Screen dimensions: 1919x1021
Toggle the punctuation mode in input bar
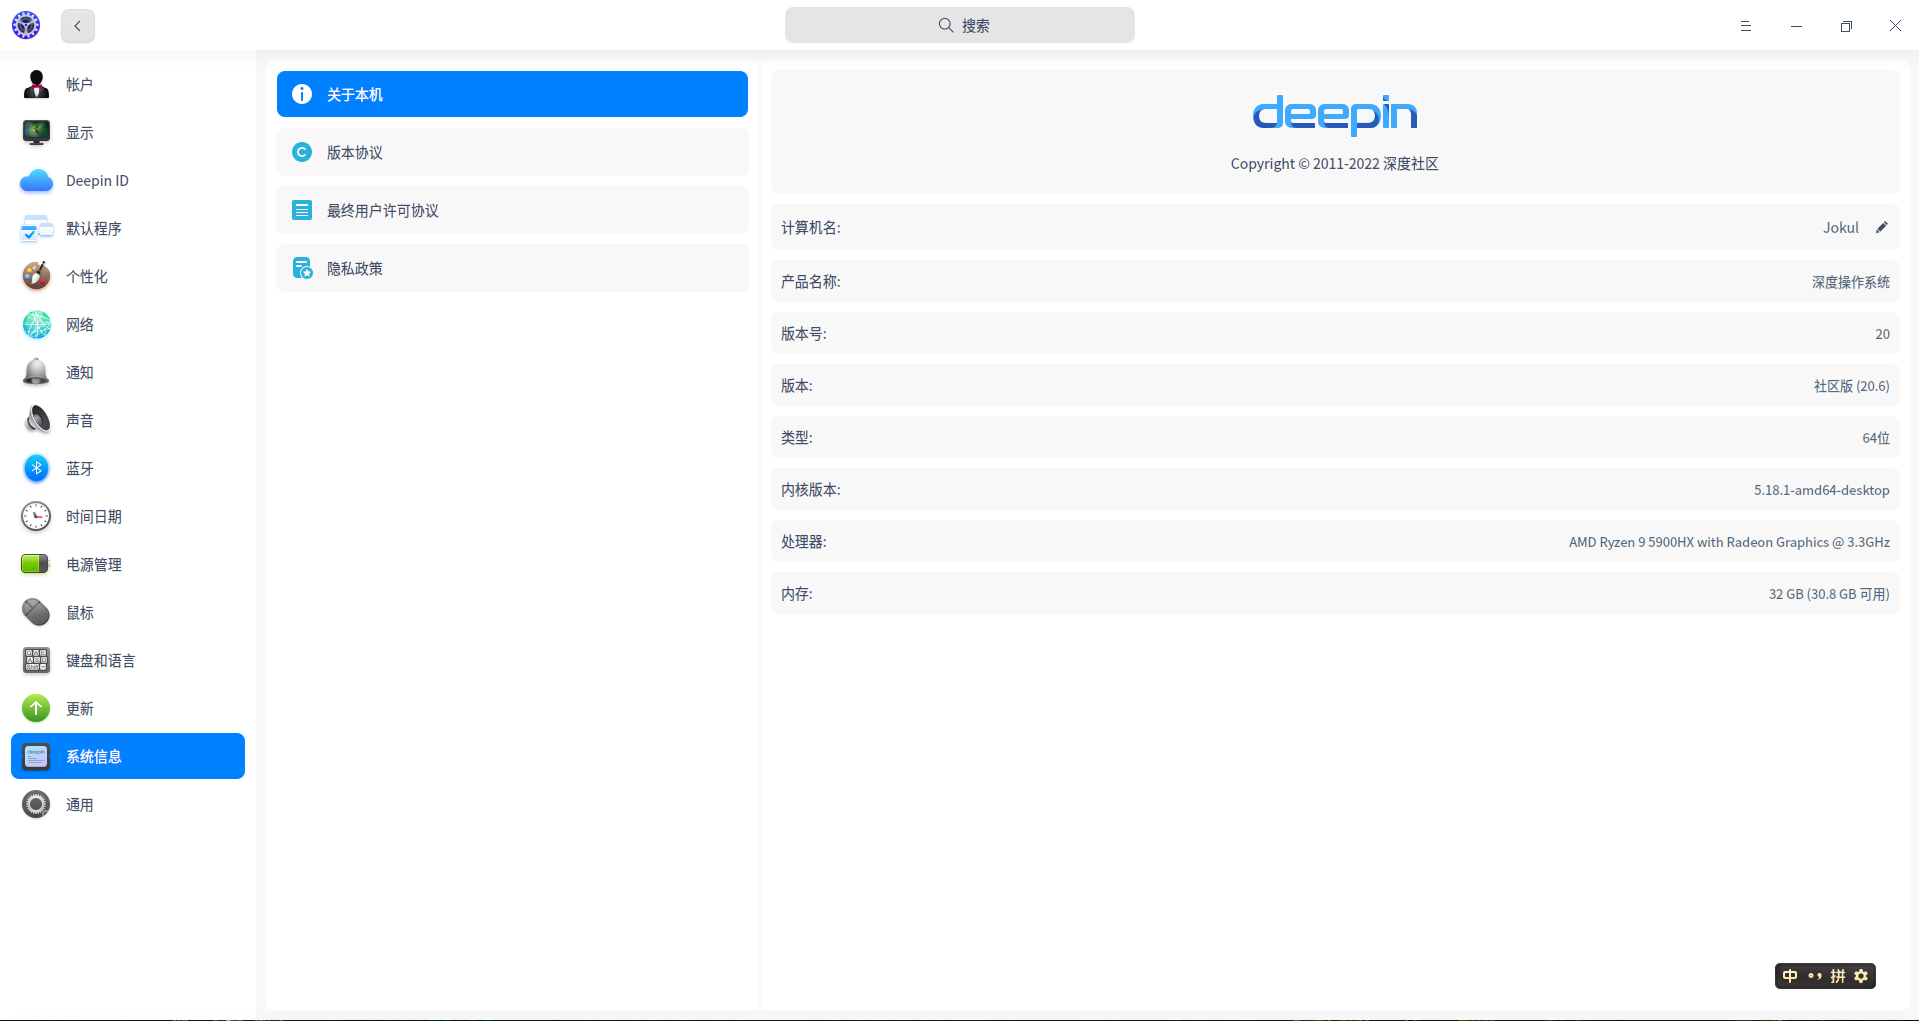point(1814,976)
